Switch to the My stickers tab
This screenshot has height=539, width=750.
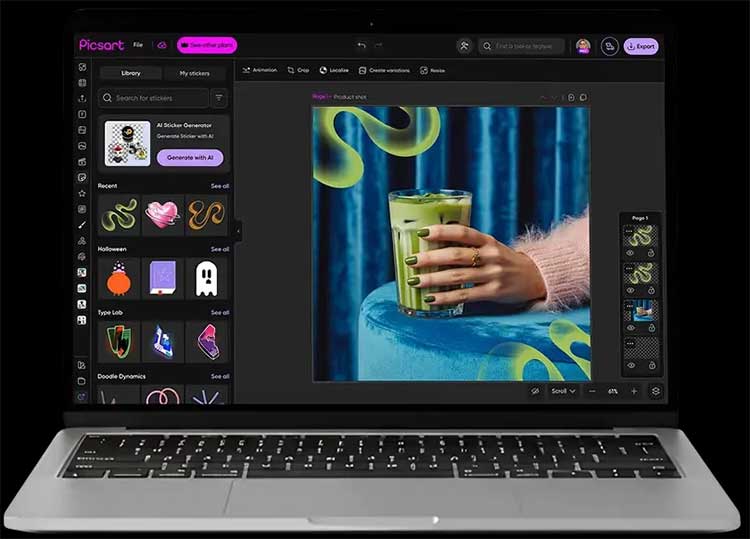click(195, 73)
